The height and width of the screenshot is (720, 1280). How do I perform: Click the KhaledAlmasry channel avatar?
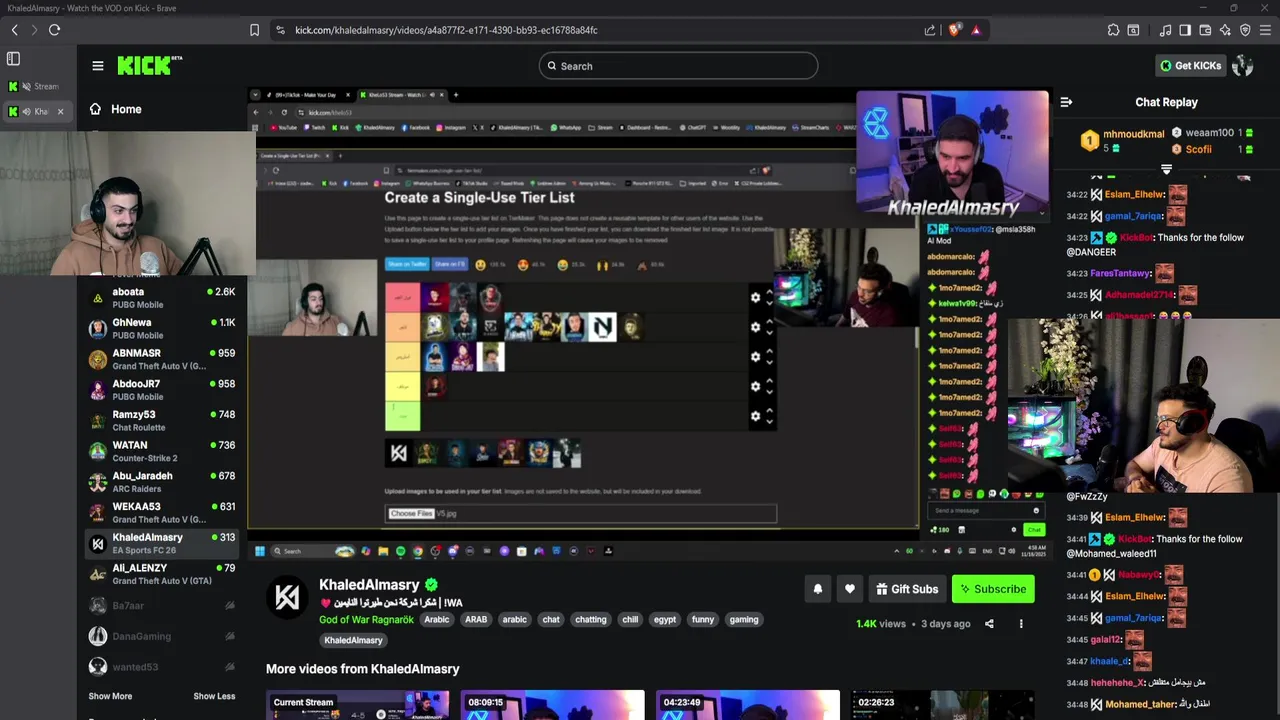pos(287,597)
